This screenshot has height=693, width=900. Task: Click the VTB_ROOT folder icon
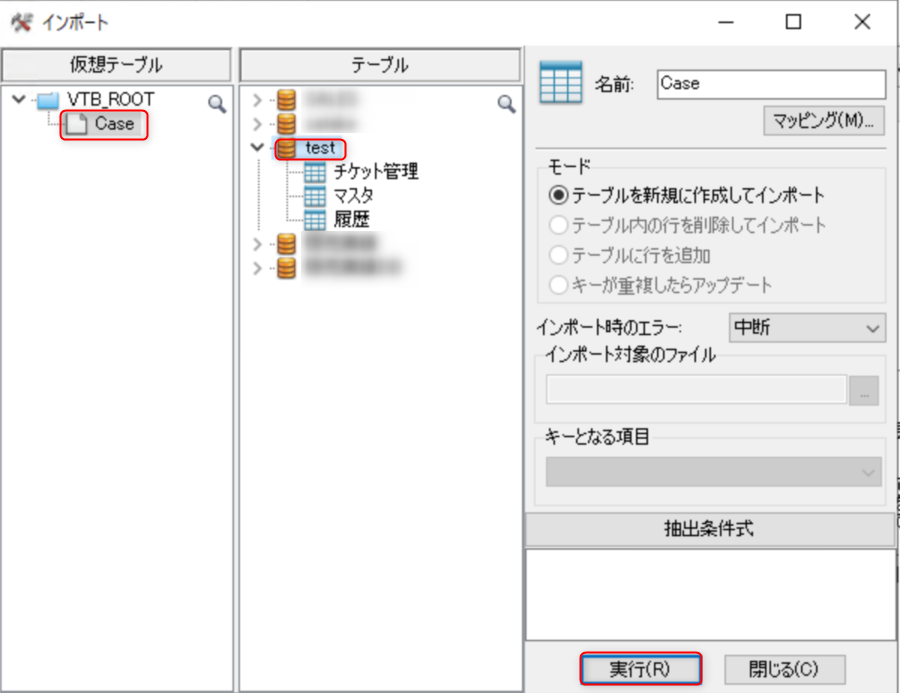click(48, 100)
